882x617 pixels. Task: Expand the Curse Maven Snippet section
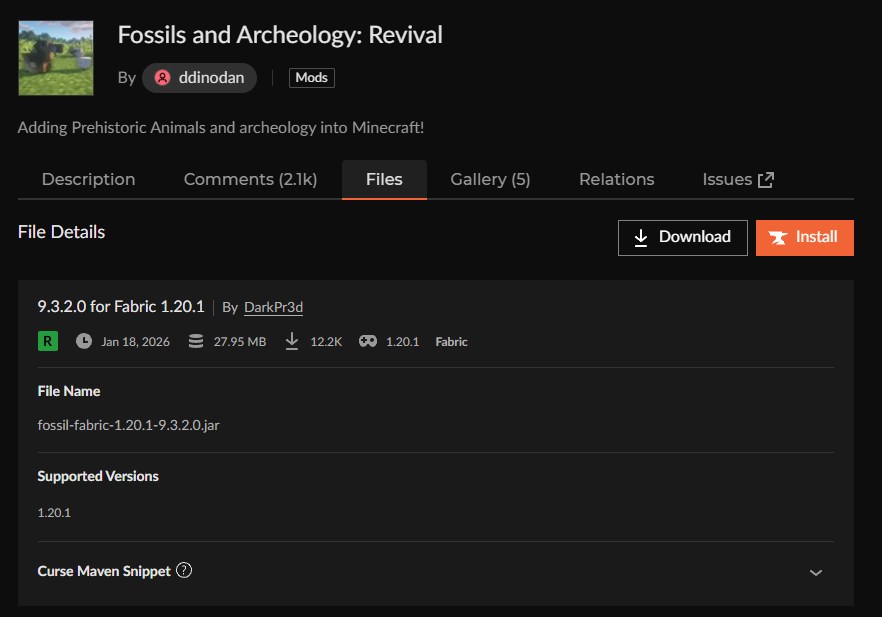tap(815, 572)
